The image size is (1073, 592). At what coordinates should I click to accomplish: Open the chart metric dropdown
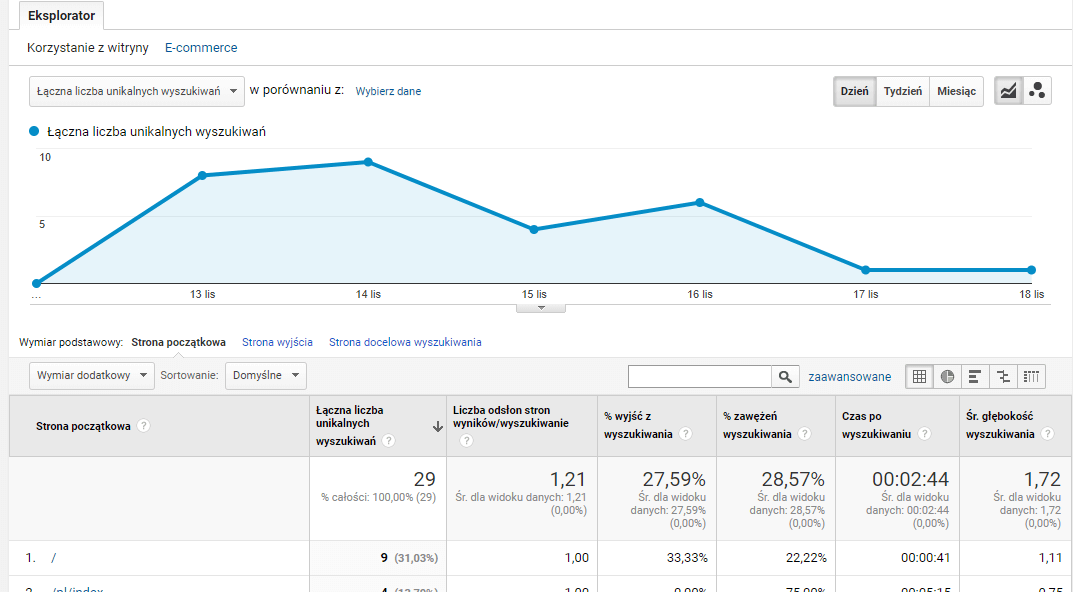click(137, 91)
